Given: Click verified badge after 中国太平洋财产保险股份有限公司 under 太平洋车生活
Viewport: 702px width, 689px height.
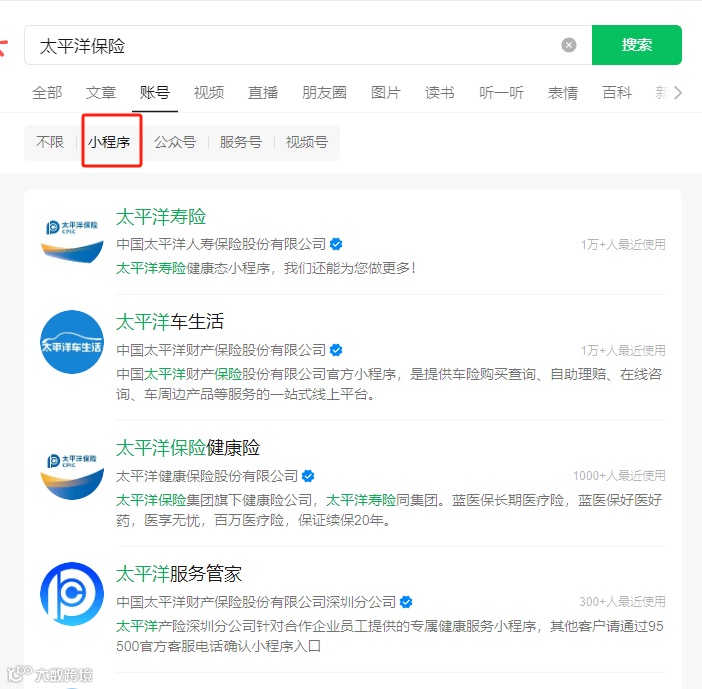Looking at the screenshot, I should pos(336,350).
